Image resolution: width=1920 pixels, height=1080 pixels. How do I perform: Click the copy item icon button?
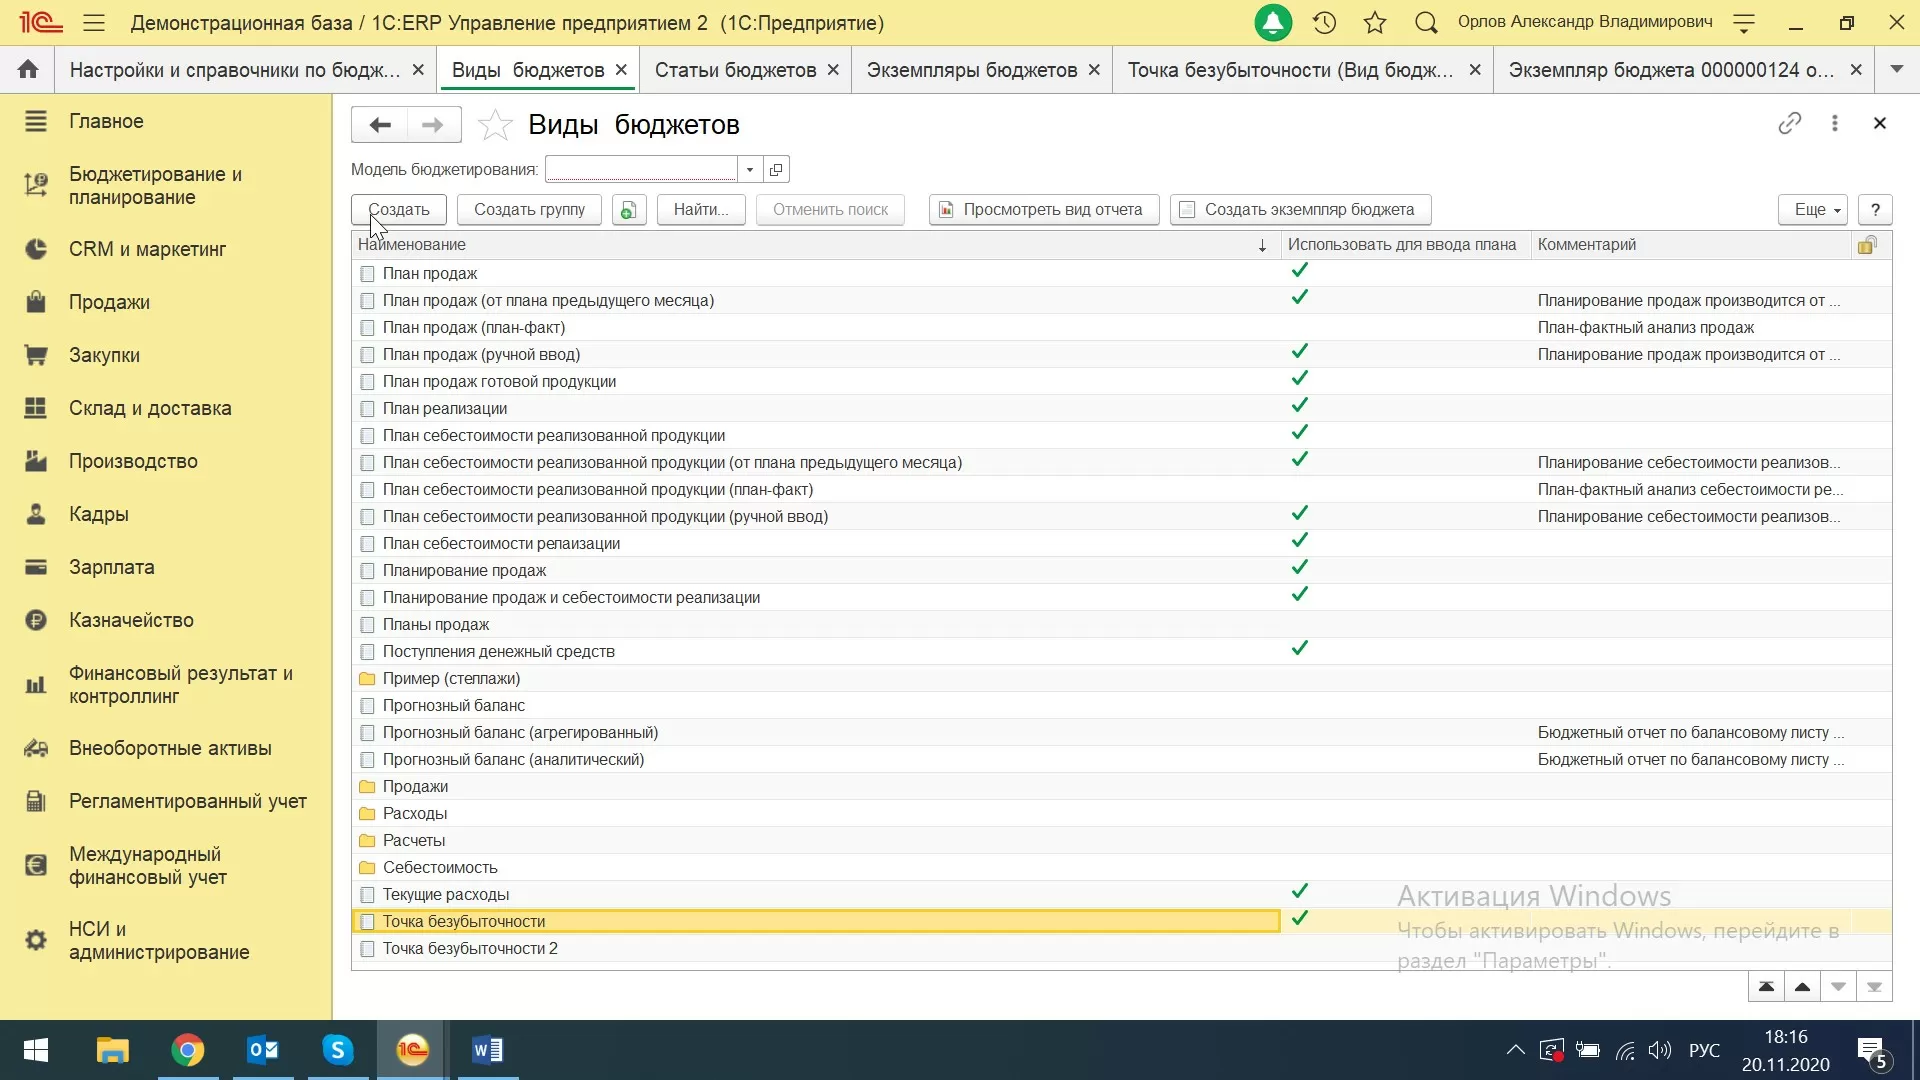(x=628, y=210)
